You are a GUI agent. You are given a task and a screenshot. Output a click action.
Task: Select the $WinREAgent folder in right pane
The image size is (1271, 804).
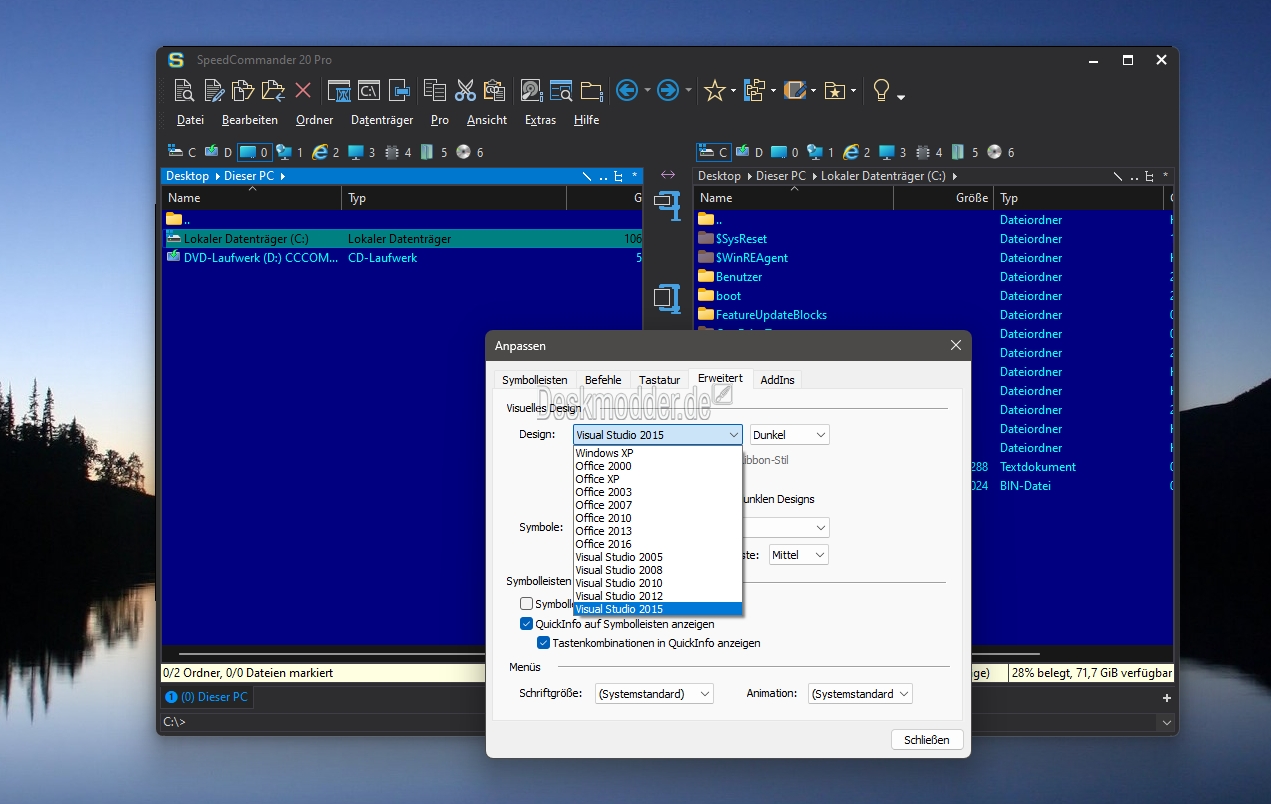click(751, 258)
